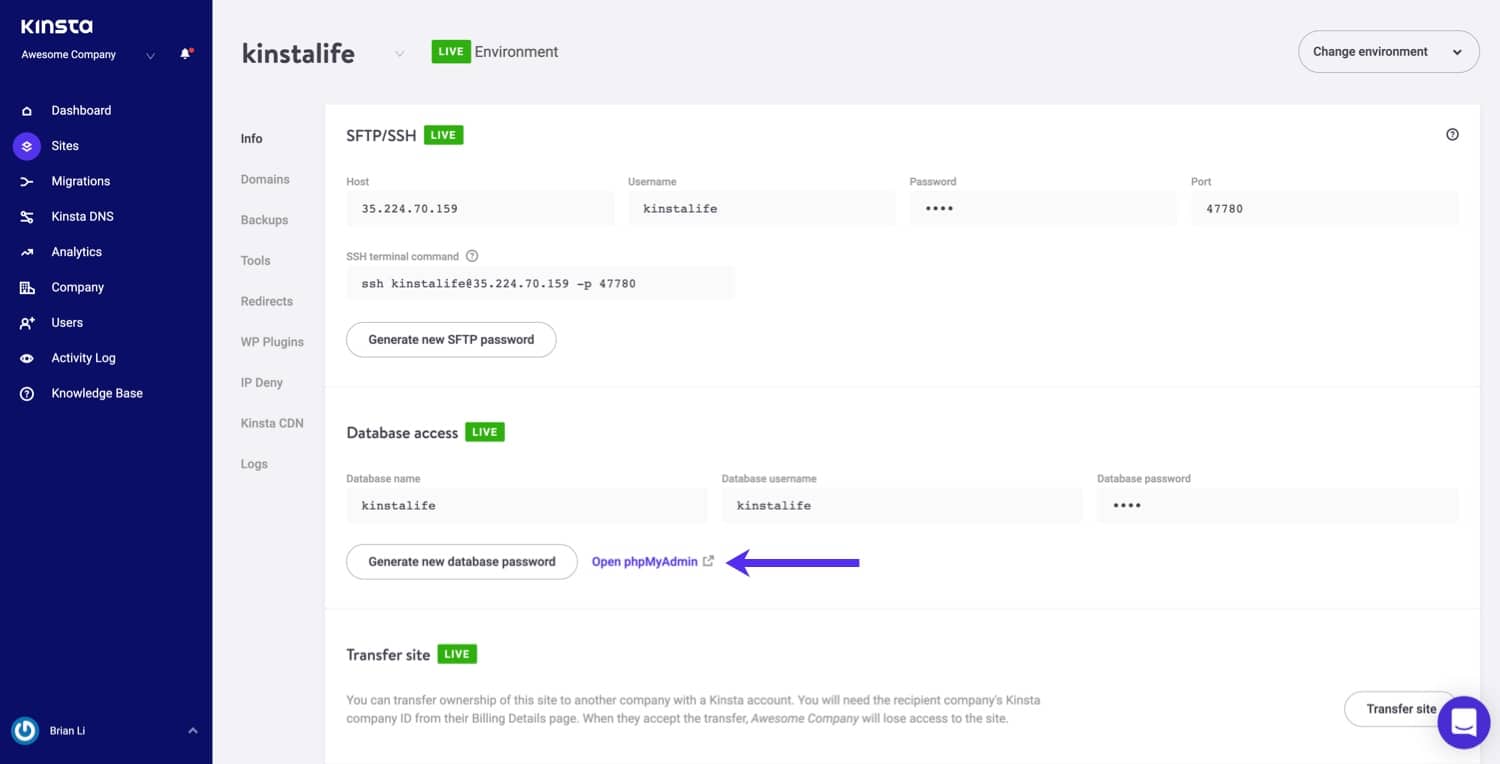The image size is (1500, 764).
Task: Click the SFTP password field
Action: pyautogui.click(x=1042, y=209)
